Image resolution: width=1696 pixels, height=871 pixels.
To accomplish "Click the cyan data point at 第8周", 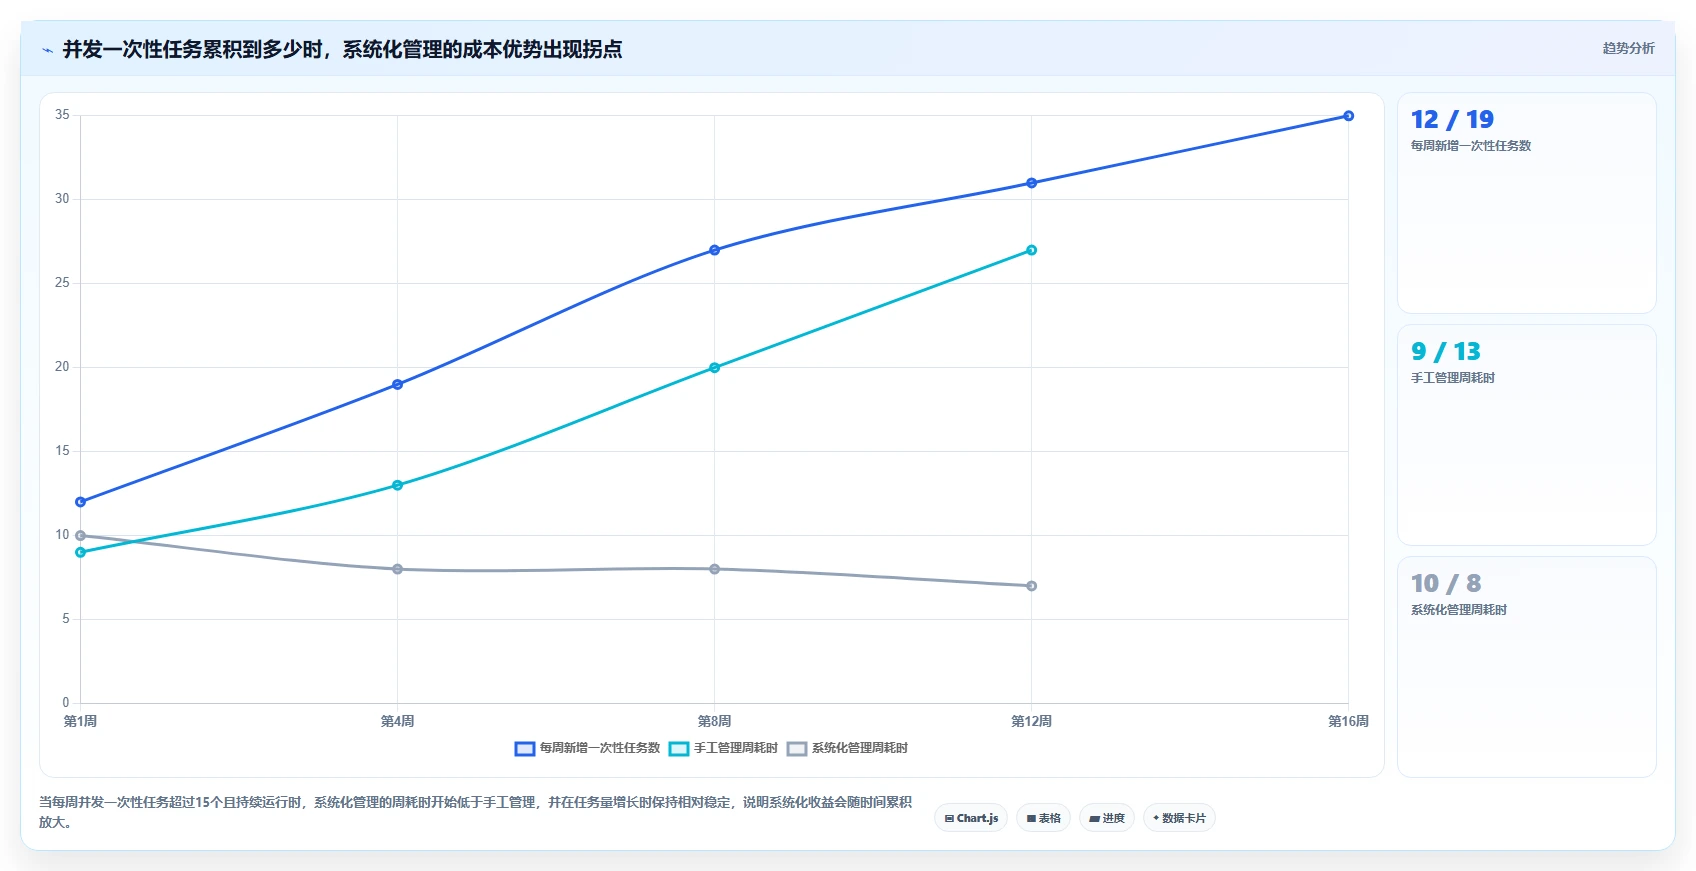I will pos(715,368).
